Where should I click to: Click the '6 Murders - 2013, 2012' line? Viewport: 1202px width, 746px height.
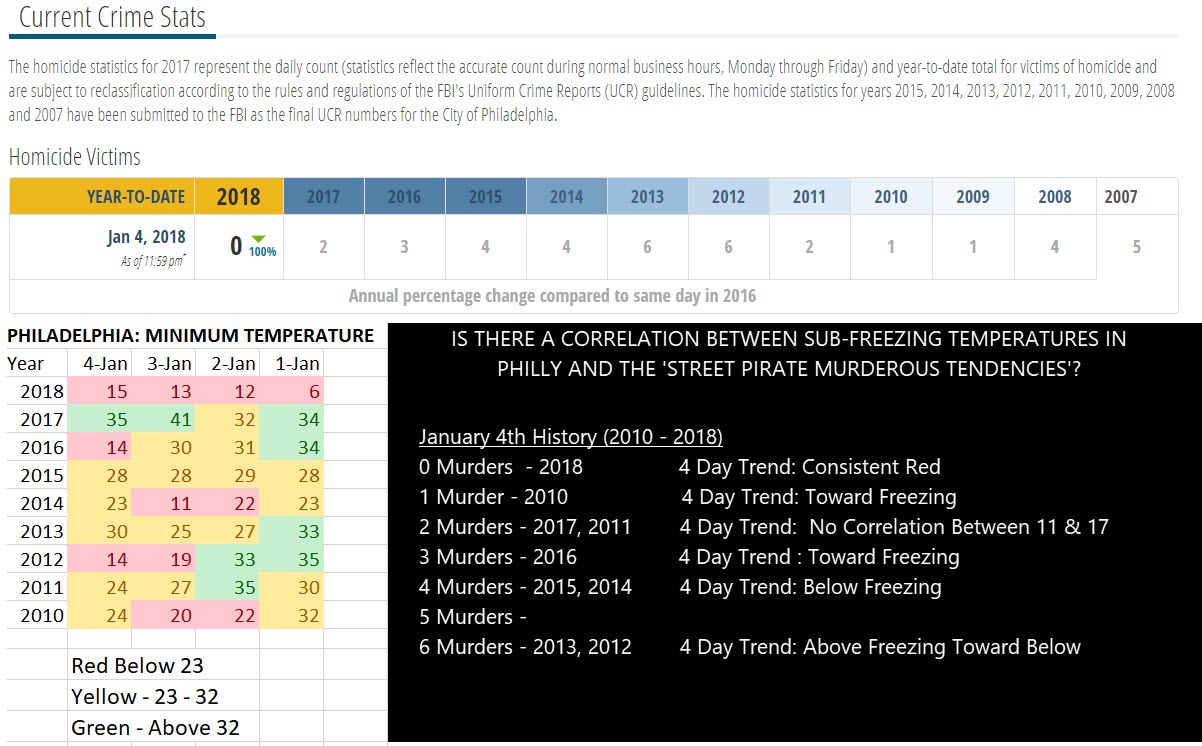pos(525,647)
